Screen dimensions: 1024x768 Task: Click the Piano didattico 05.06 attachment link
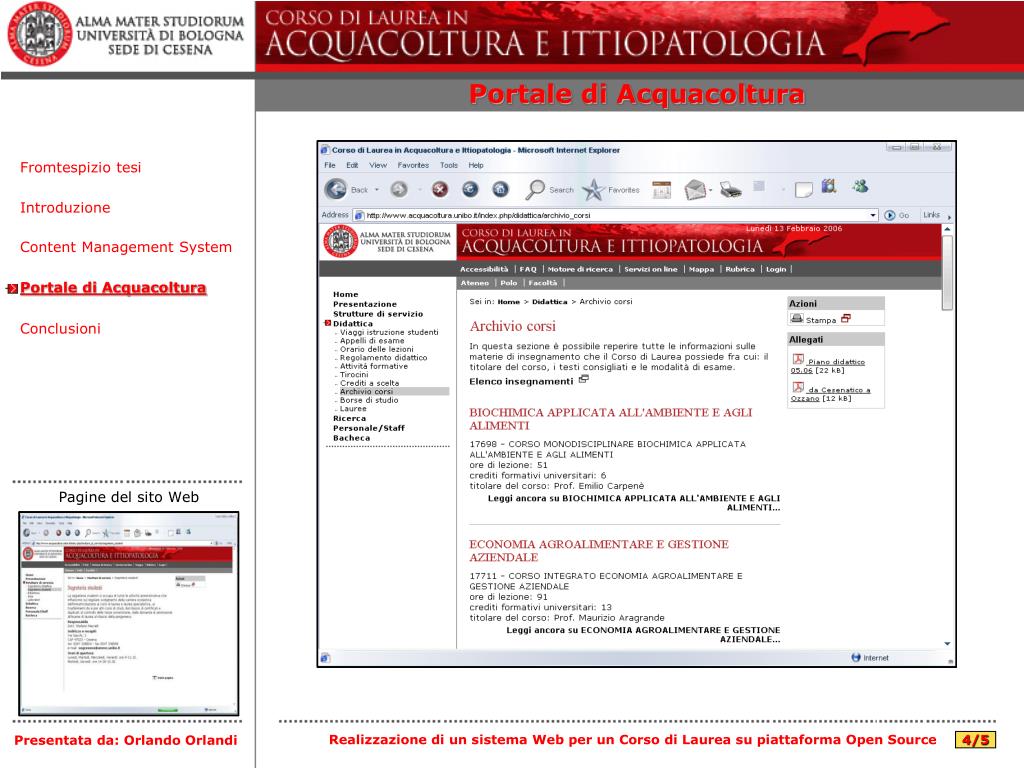(827, 366)
